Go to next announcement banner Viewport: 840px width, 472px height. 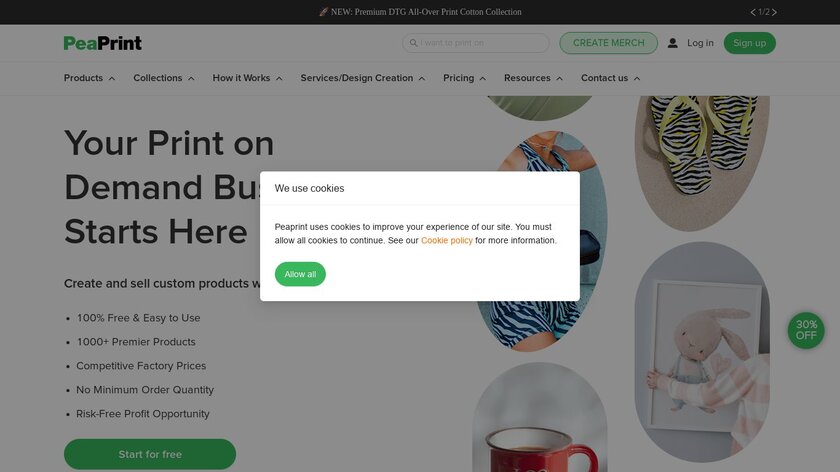pyautogui.click(x=775, y=12)
